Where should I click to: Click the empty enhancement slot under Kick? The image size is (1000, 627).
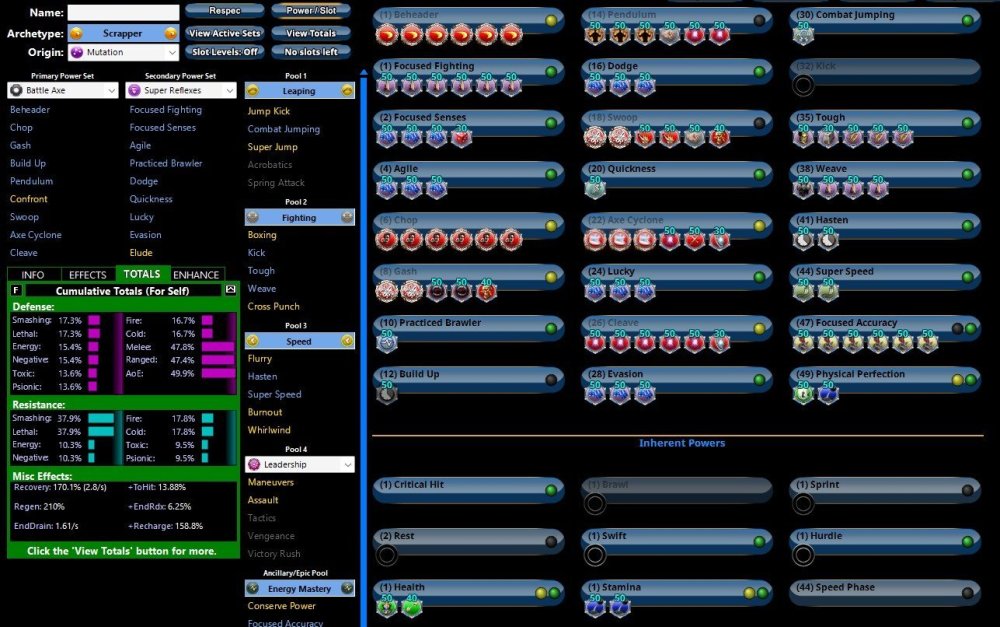click(x=803, y=85)
